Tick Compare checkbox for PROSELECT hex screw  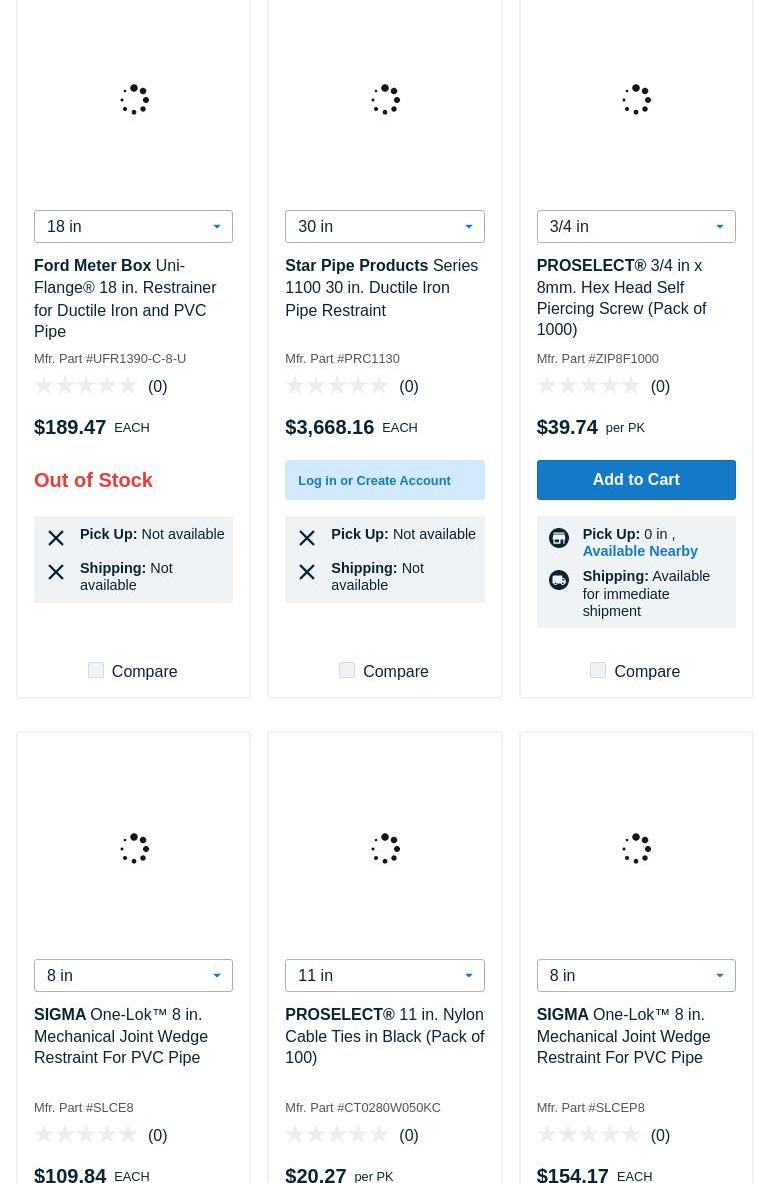[598, 670]
